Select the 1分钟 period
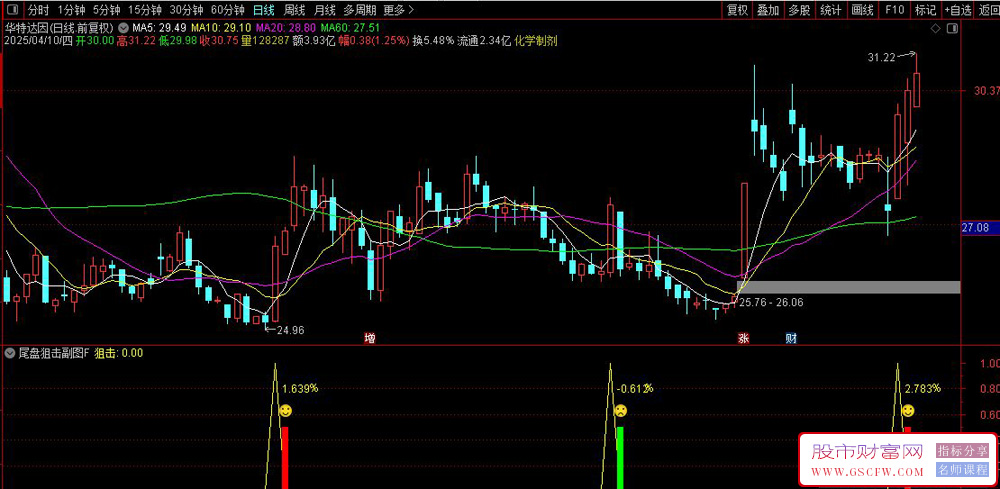 point(71,10)
